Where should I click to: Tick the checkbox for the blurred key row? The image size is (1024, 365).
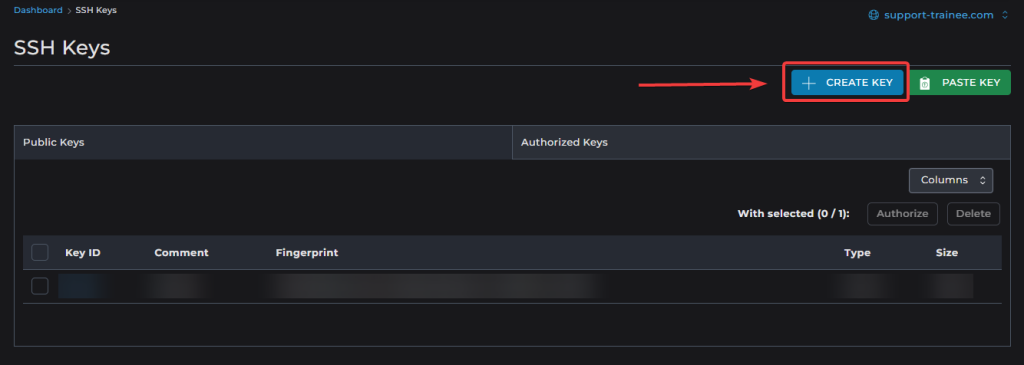(40, 286)
